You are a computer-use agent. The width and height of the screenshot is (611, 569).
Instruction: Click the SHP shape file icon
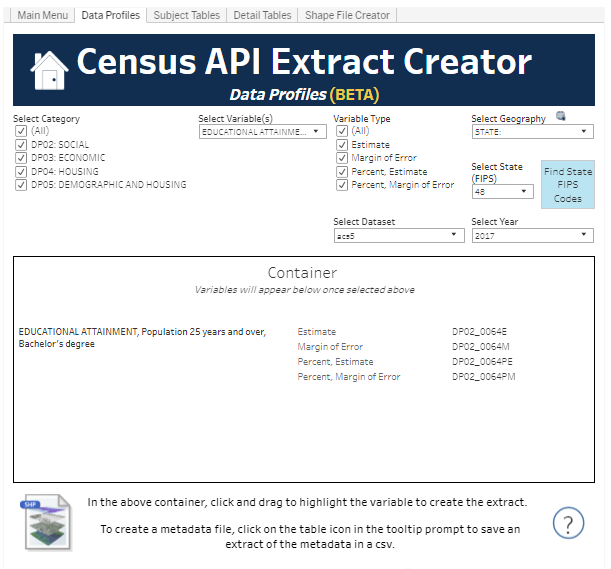pos(47,521)
